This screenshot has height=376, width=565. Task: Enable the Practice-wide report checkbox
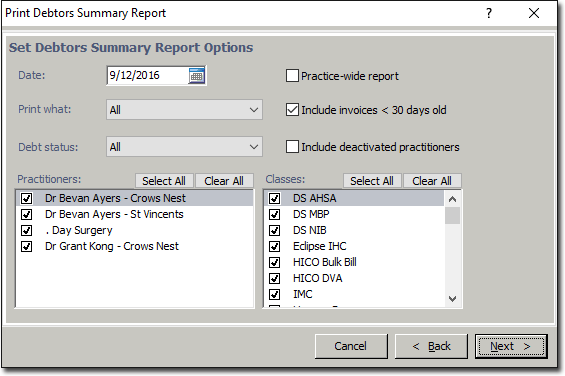click(x=292, y=76)
